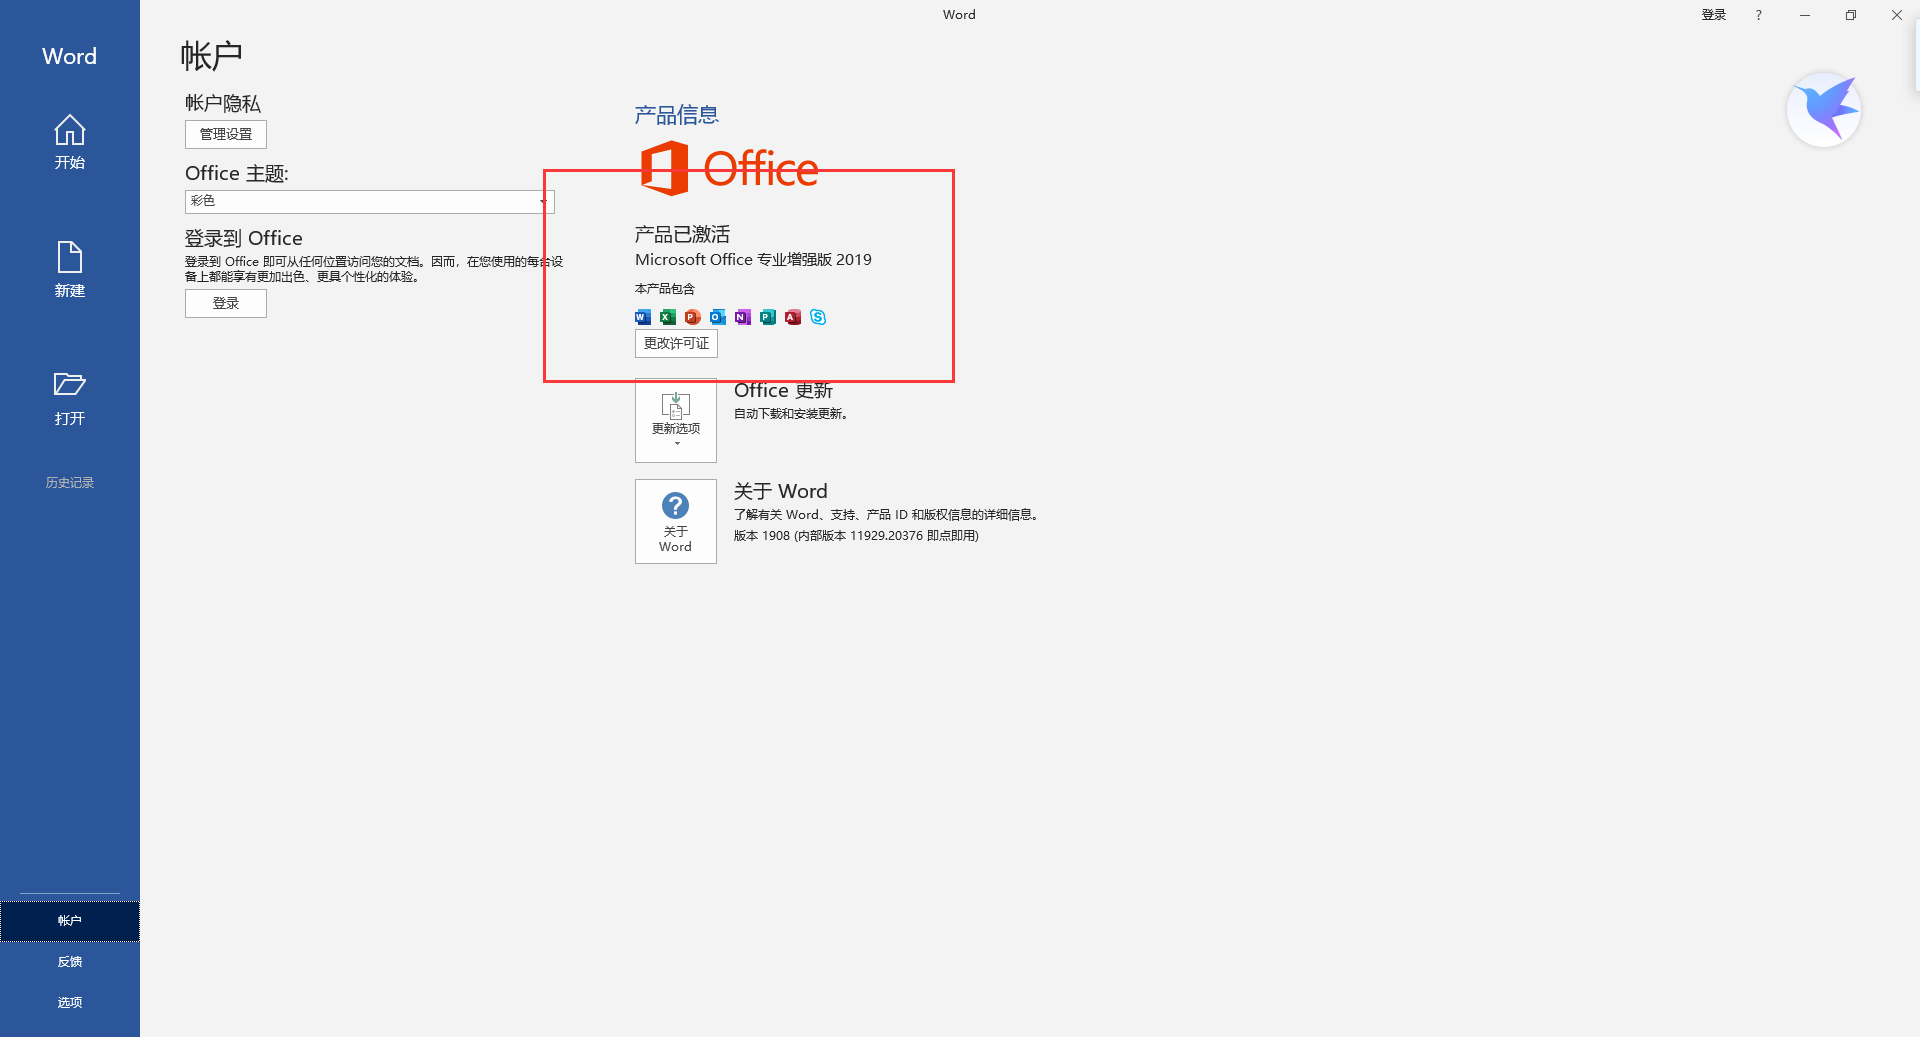
Task: Click the Outlook app icon in product list
Action: tap(718, 317)
